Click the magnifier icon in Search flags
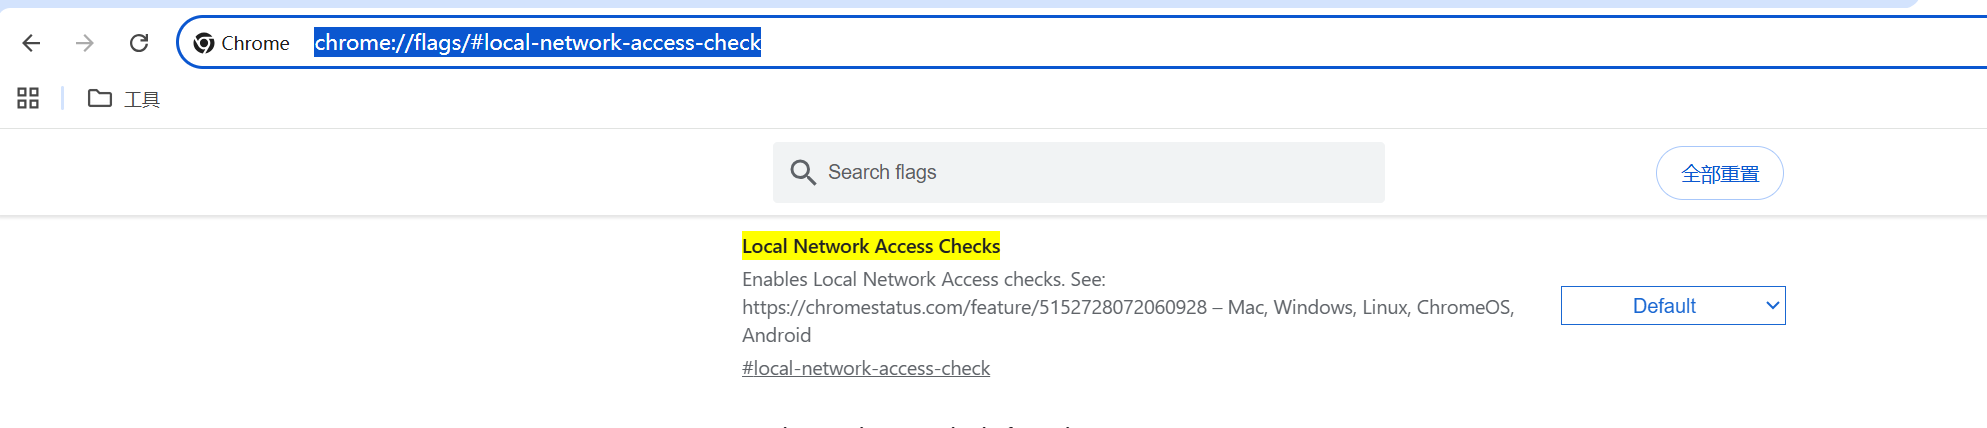 coord(802,172)
